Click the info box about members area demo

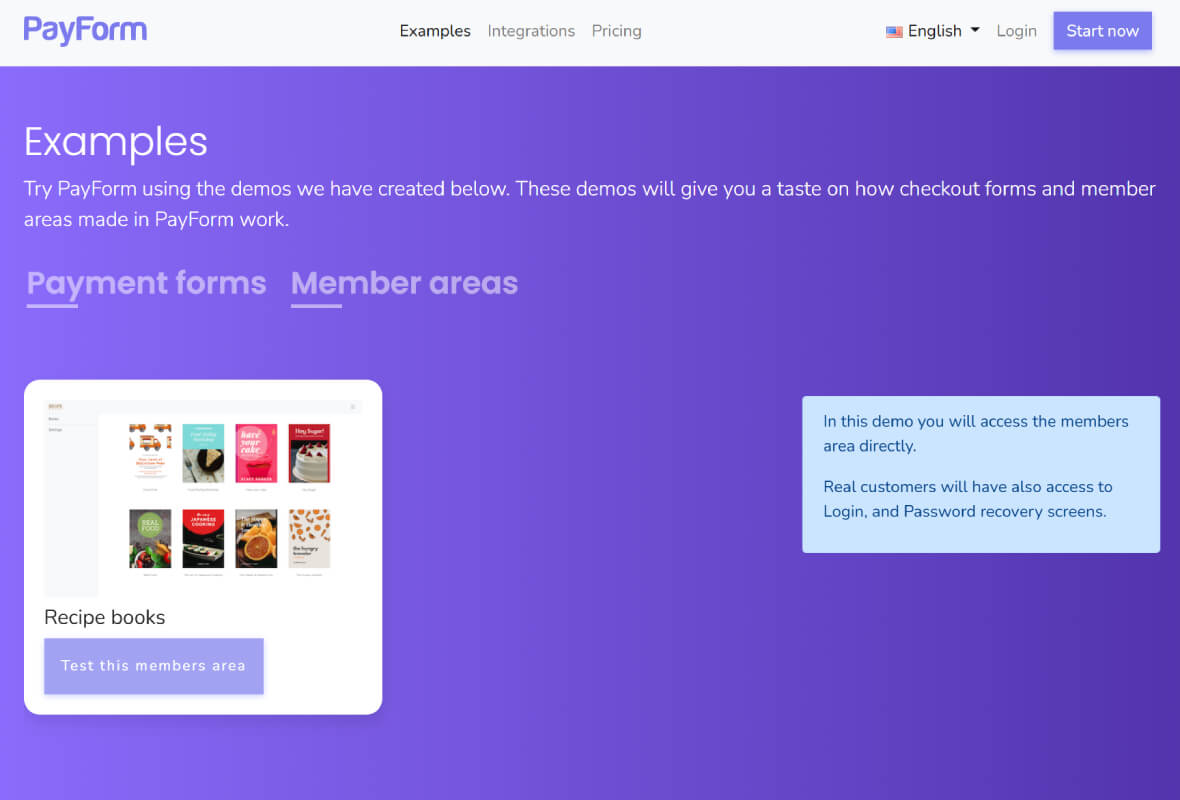point(981,474)
